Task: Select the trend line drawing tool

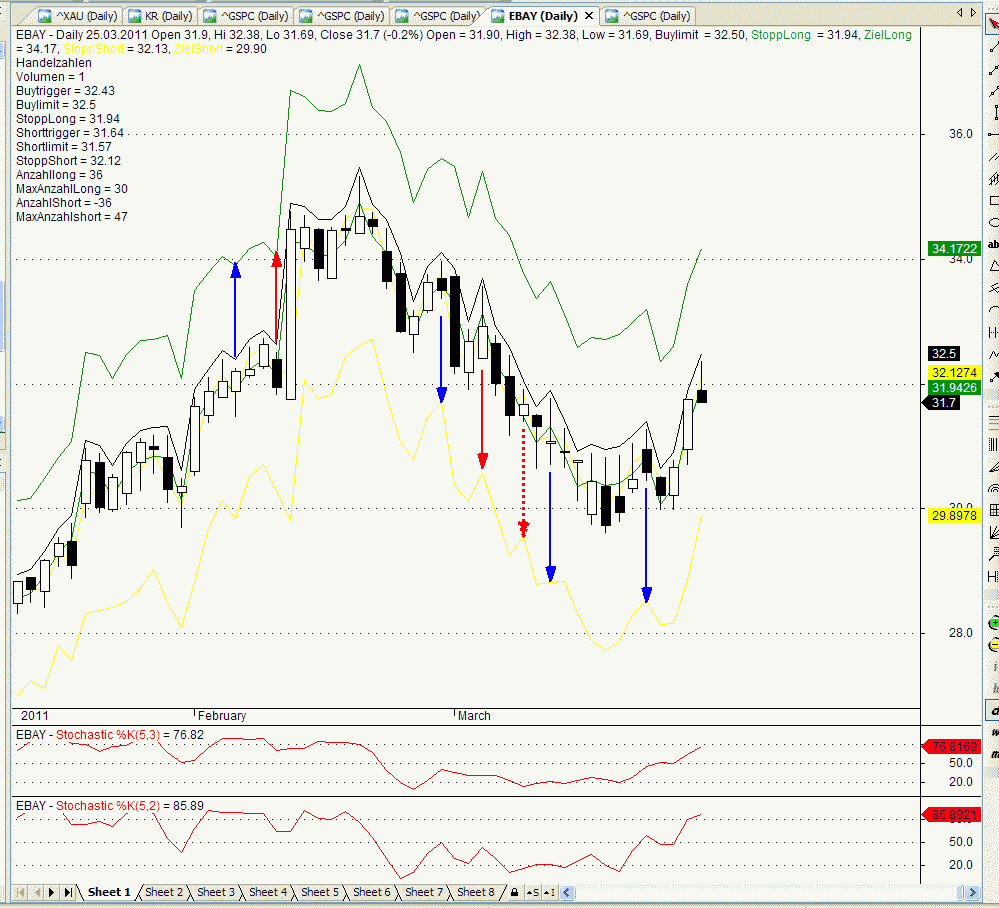Action: click(993, 47)
